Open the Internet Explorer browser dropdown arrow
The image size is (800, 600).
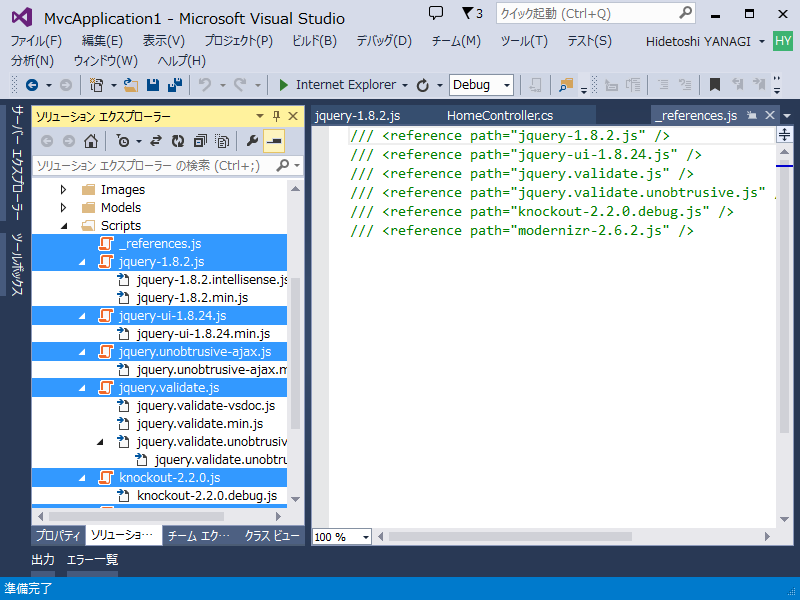tap(405, 85)
